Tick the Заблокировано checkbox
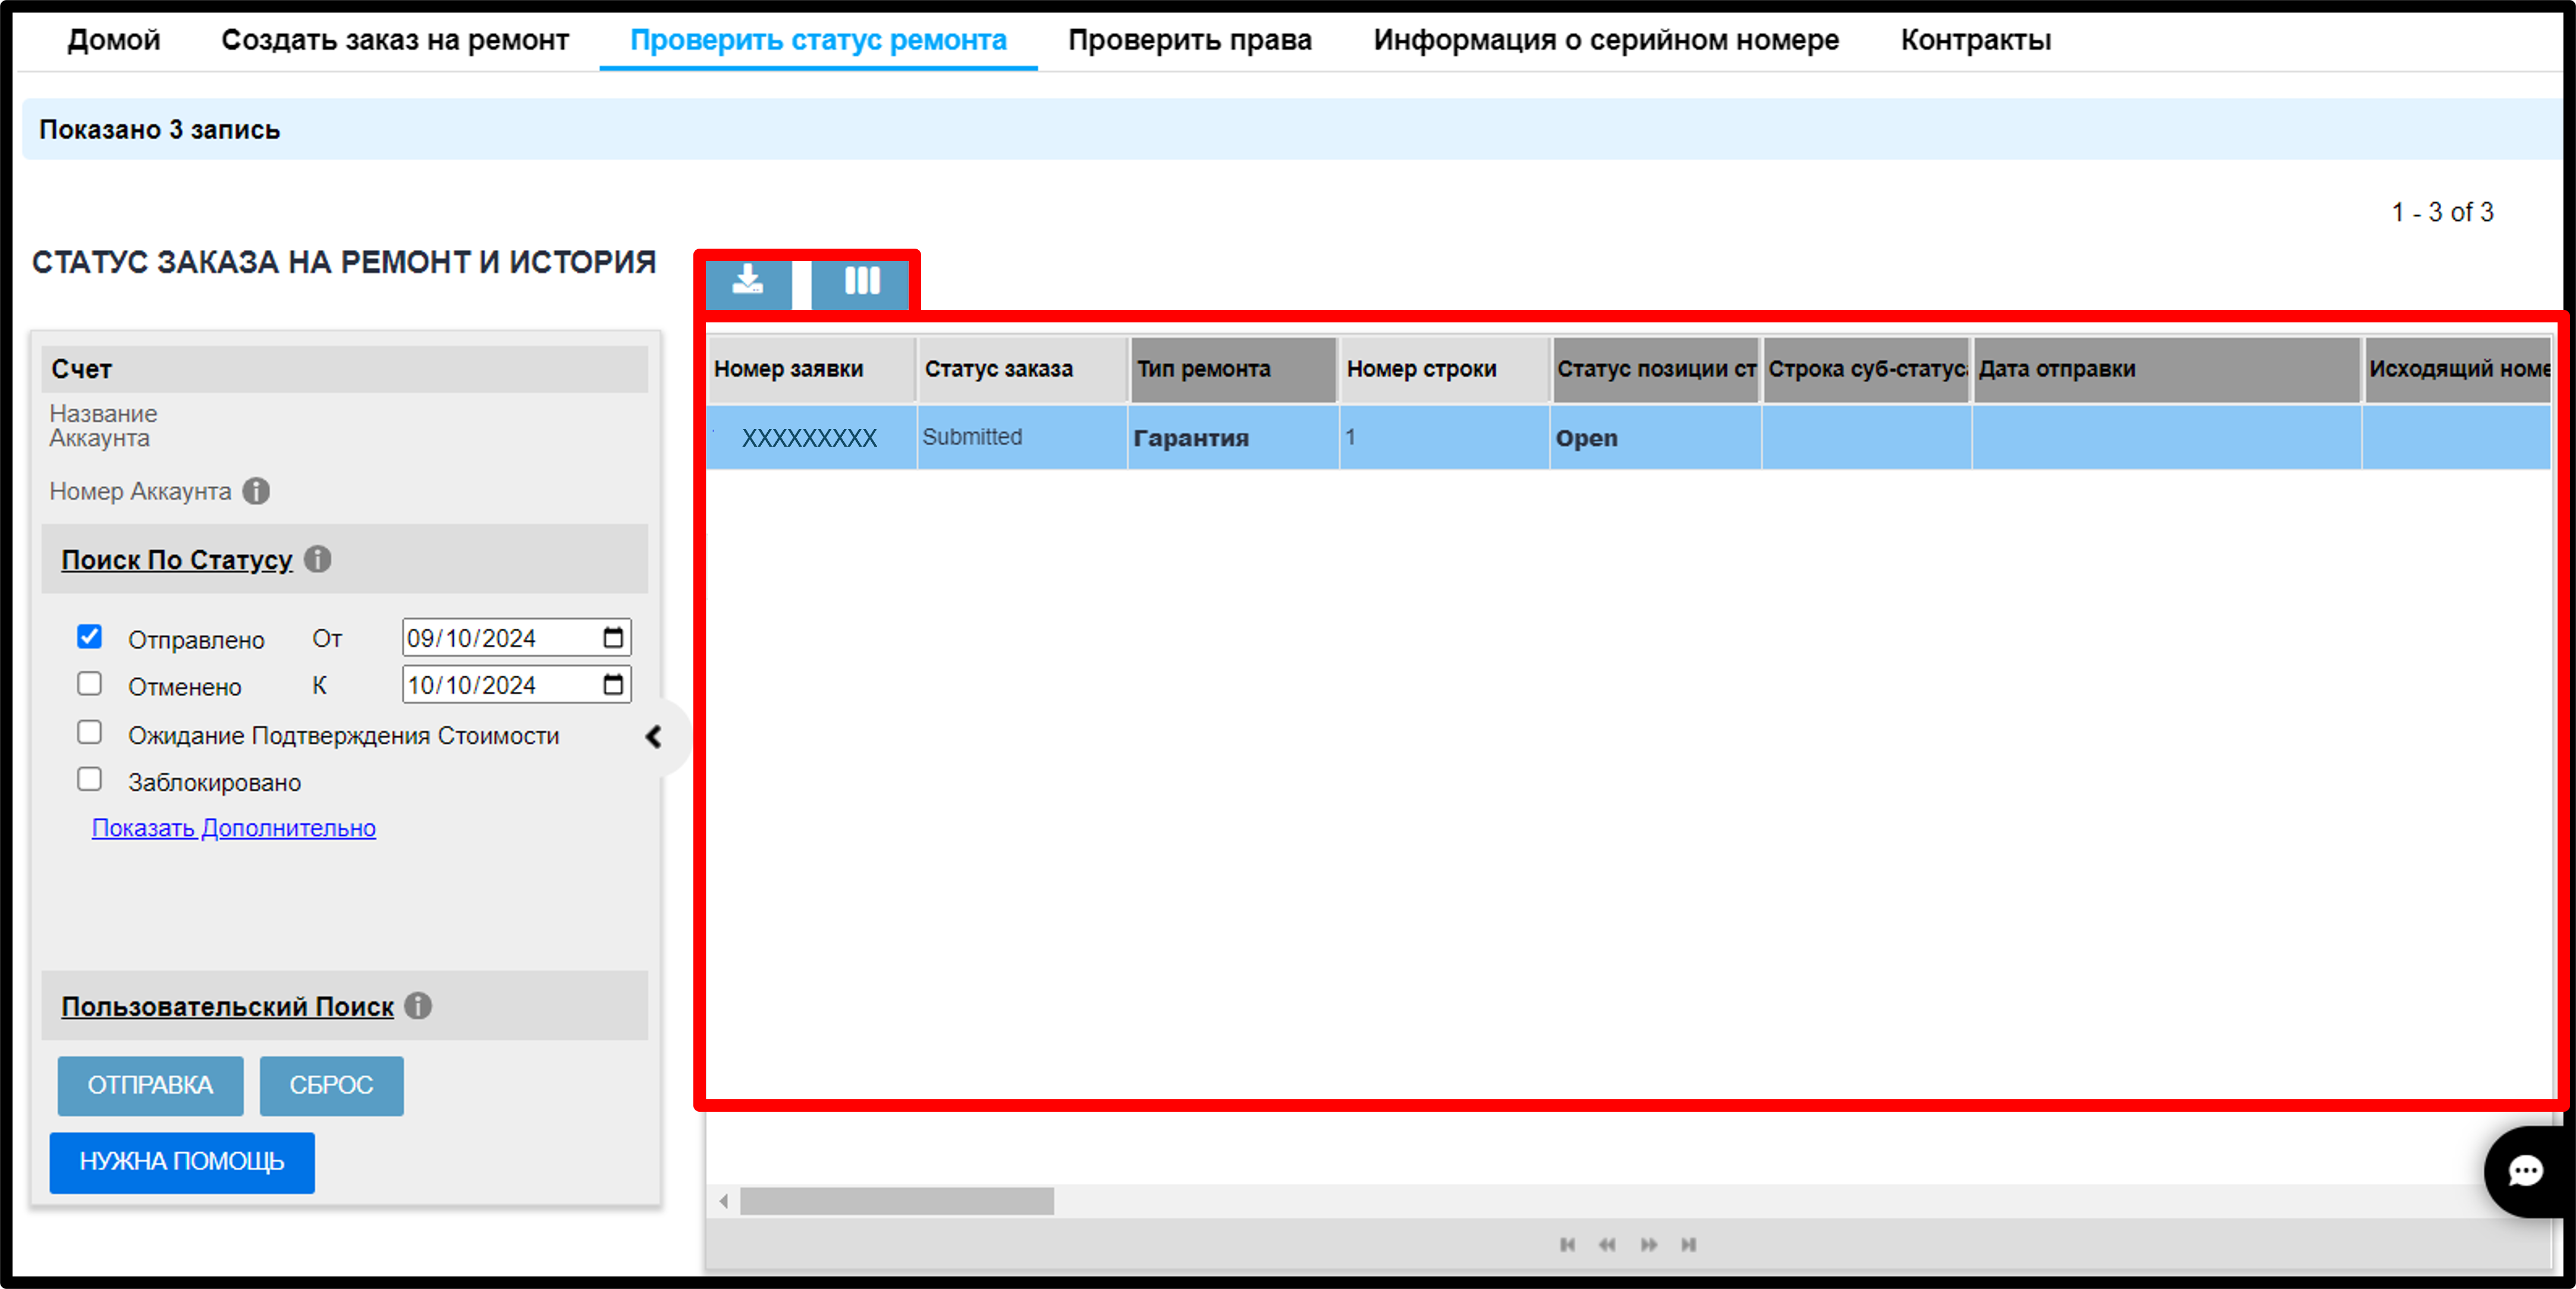2576x1289 pixels. point(90,779)
